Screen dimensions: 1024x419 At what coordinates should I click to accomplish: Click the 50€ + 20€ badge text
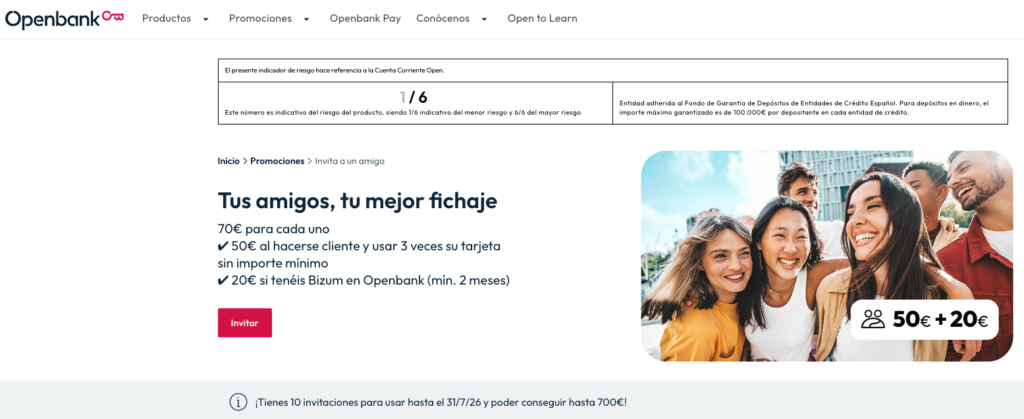point(940,320)
